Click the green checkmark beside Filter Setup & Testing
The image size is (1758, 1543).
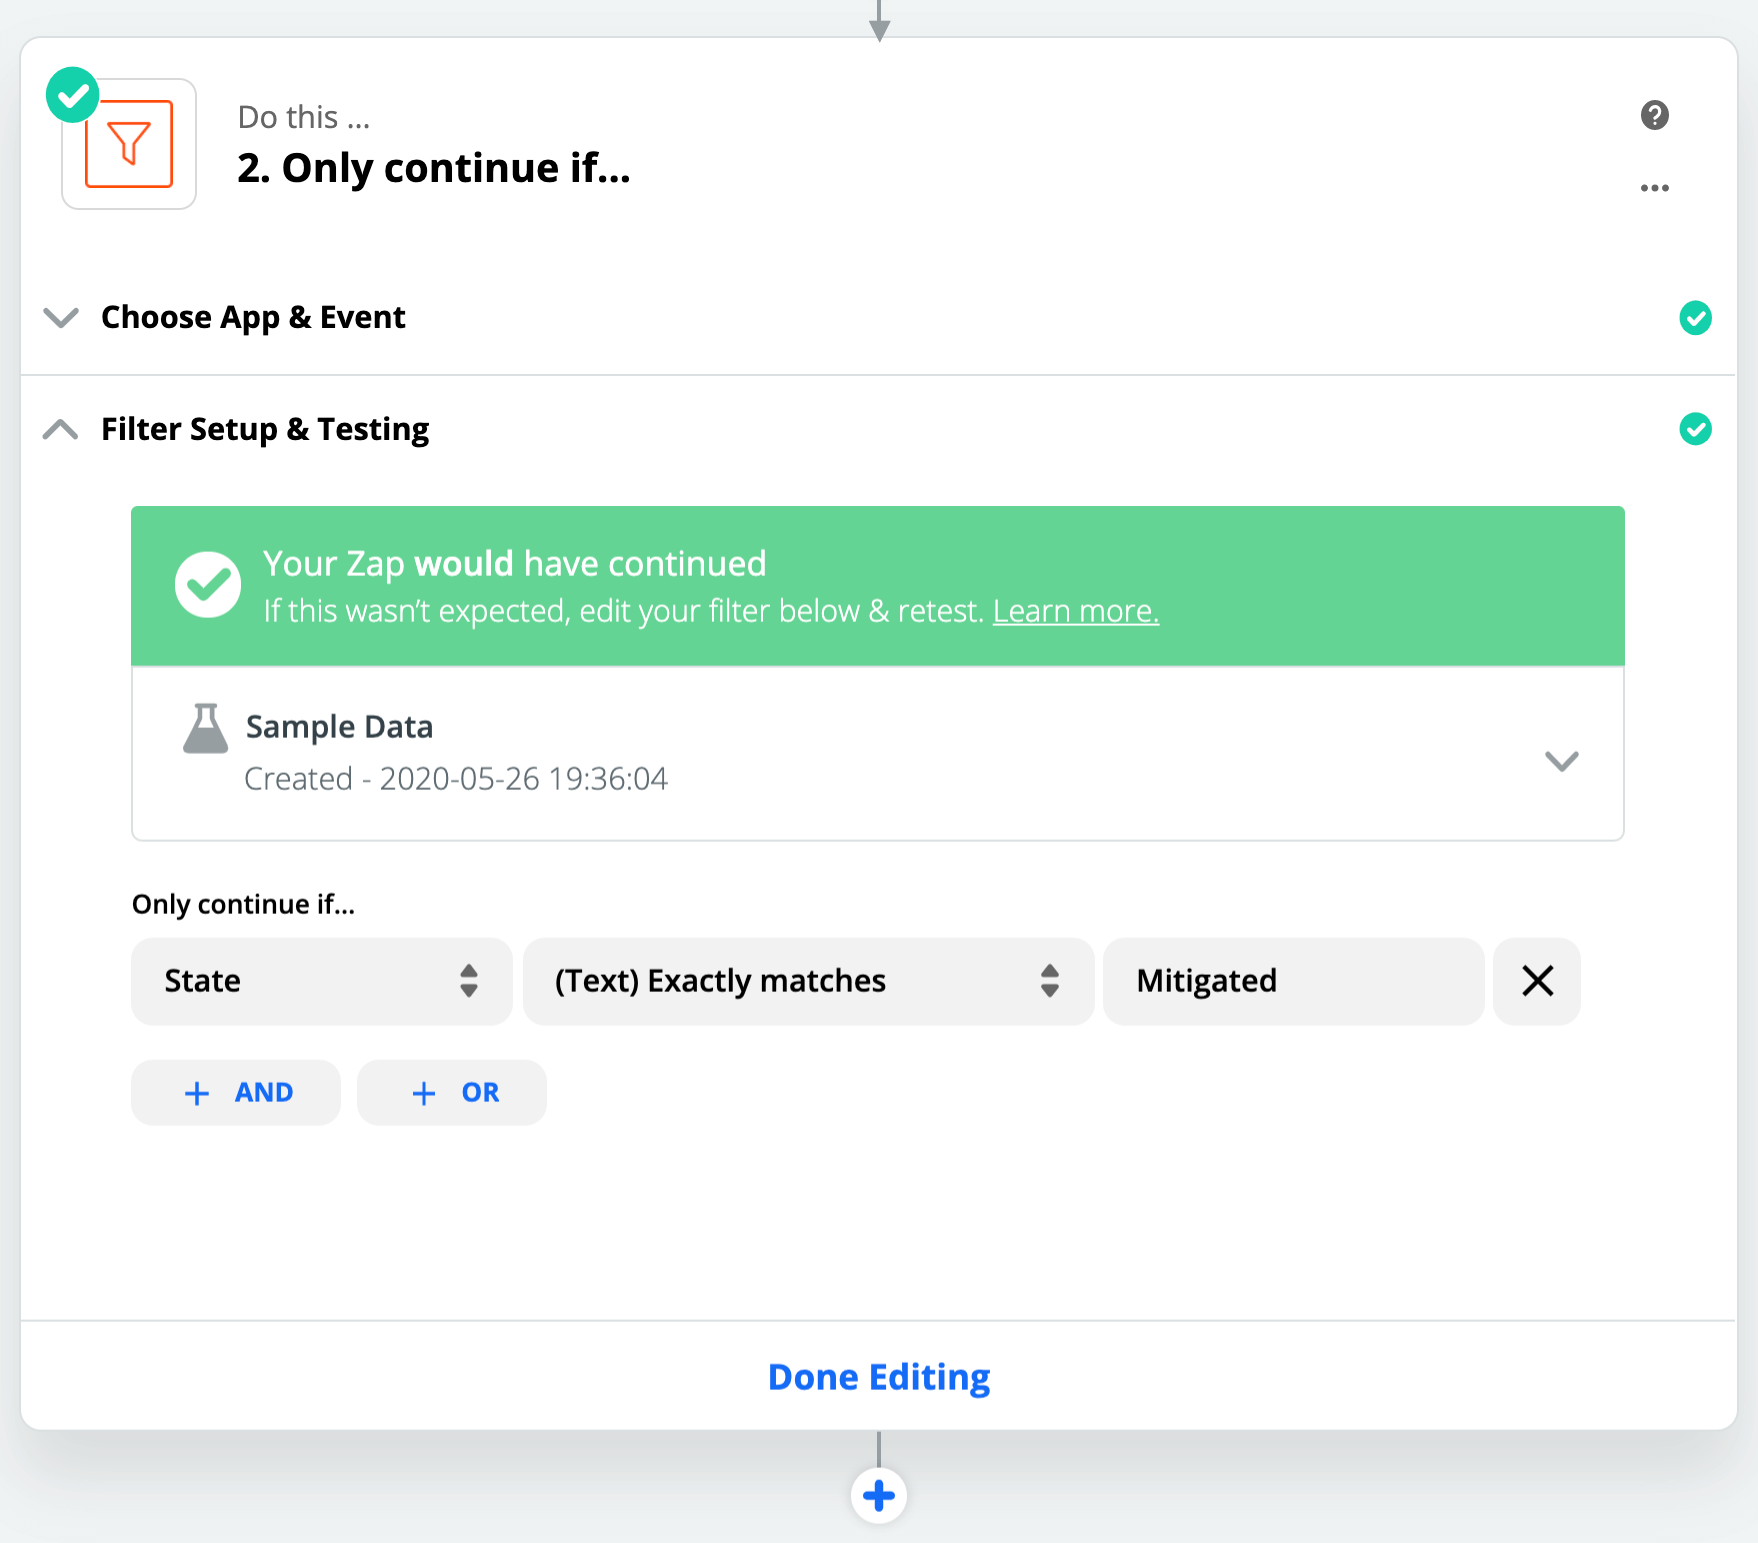pos(1695,429)
